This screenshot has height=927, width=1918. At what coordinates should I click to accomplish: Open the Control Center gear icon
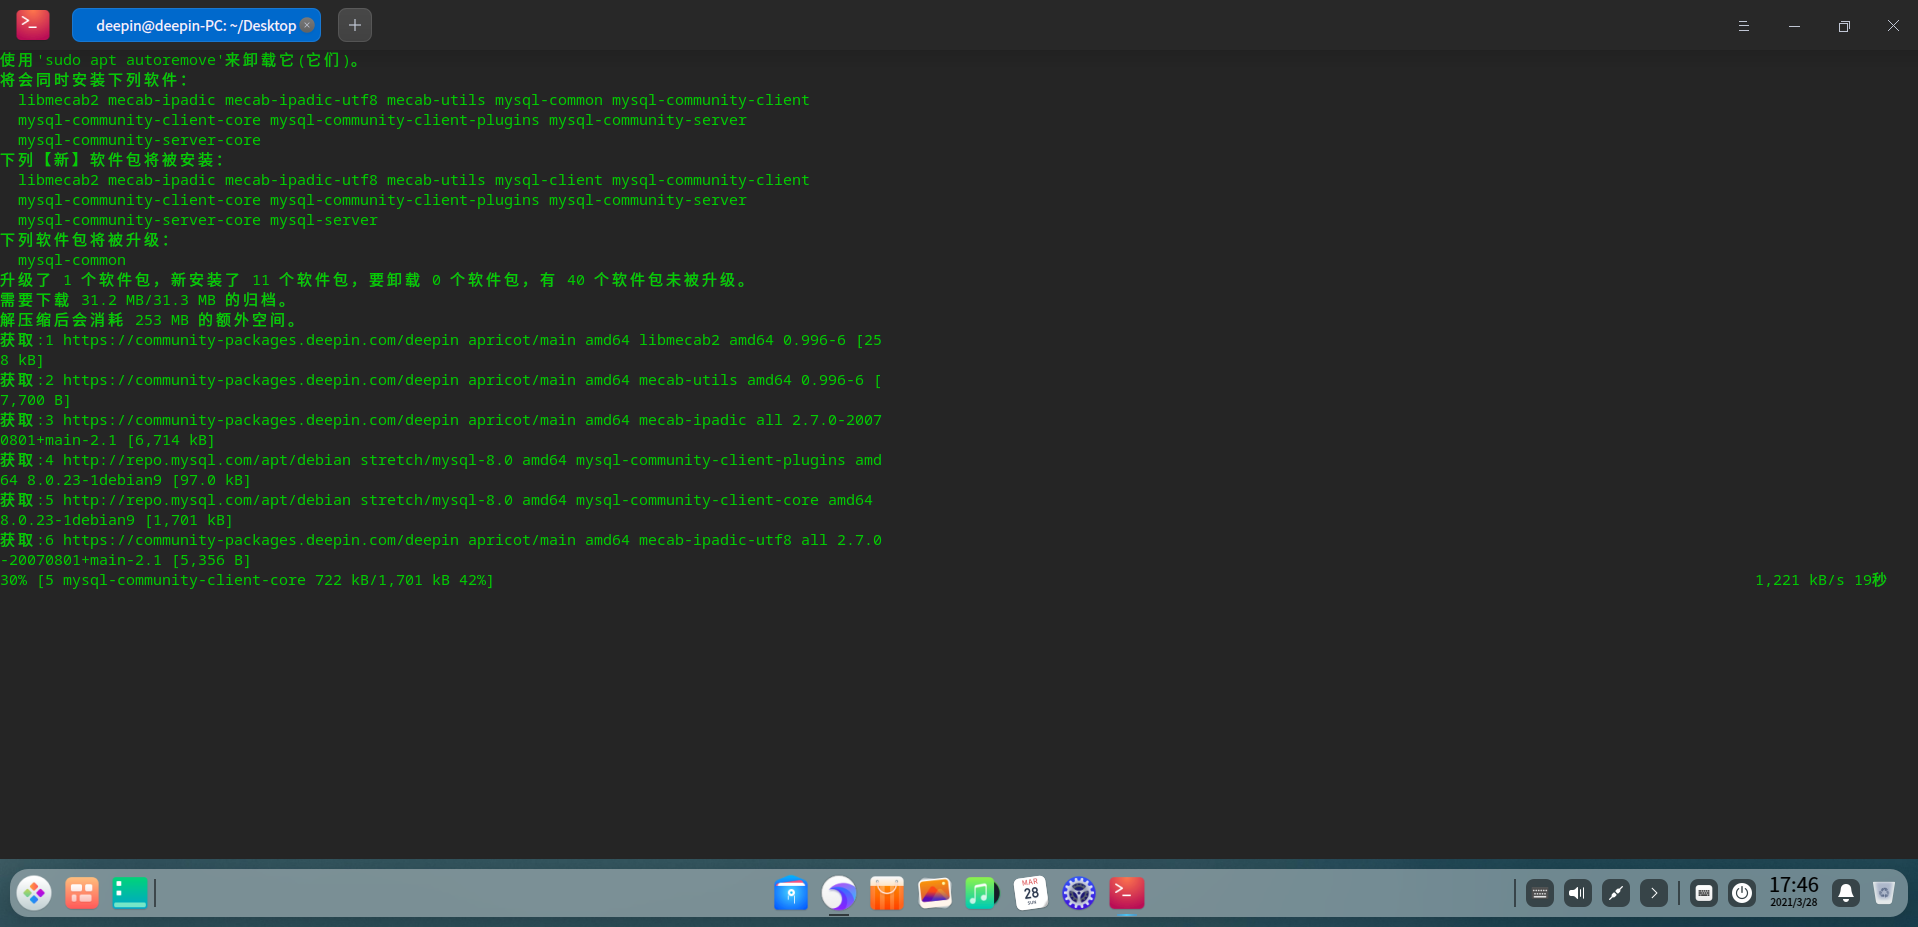(1079, 893)
